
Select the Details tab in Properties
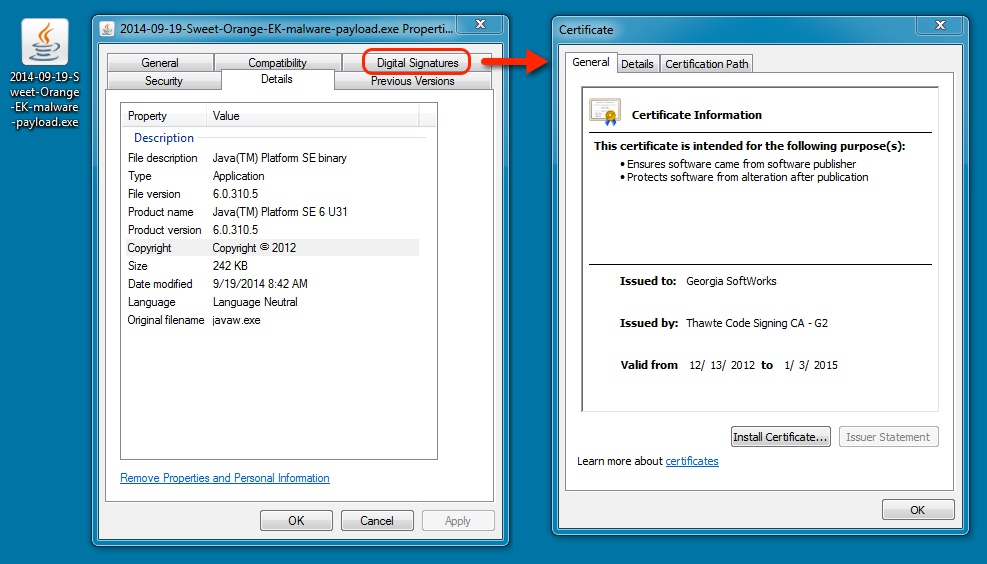[x=277, y=79]
